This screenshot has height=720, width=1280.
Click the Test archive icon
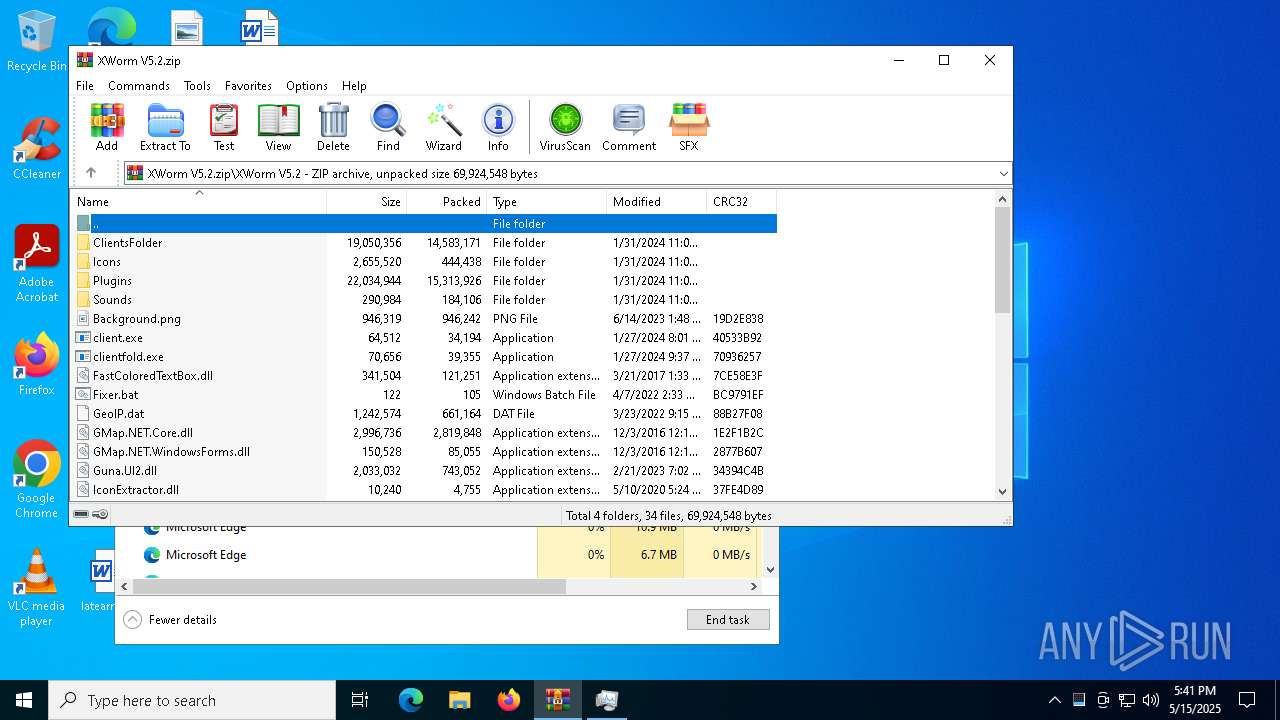(x=224, y=127)
